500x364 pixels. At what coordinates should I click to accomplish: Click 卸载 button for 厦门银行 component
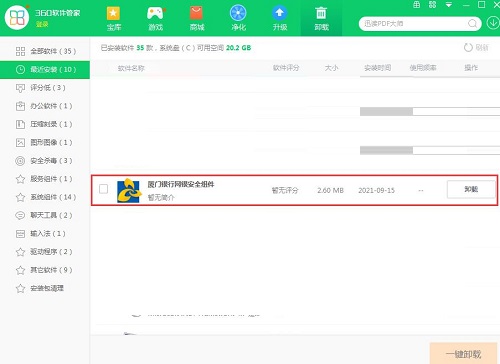(x=471, y=189)
